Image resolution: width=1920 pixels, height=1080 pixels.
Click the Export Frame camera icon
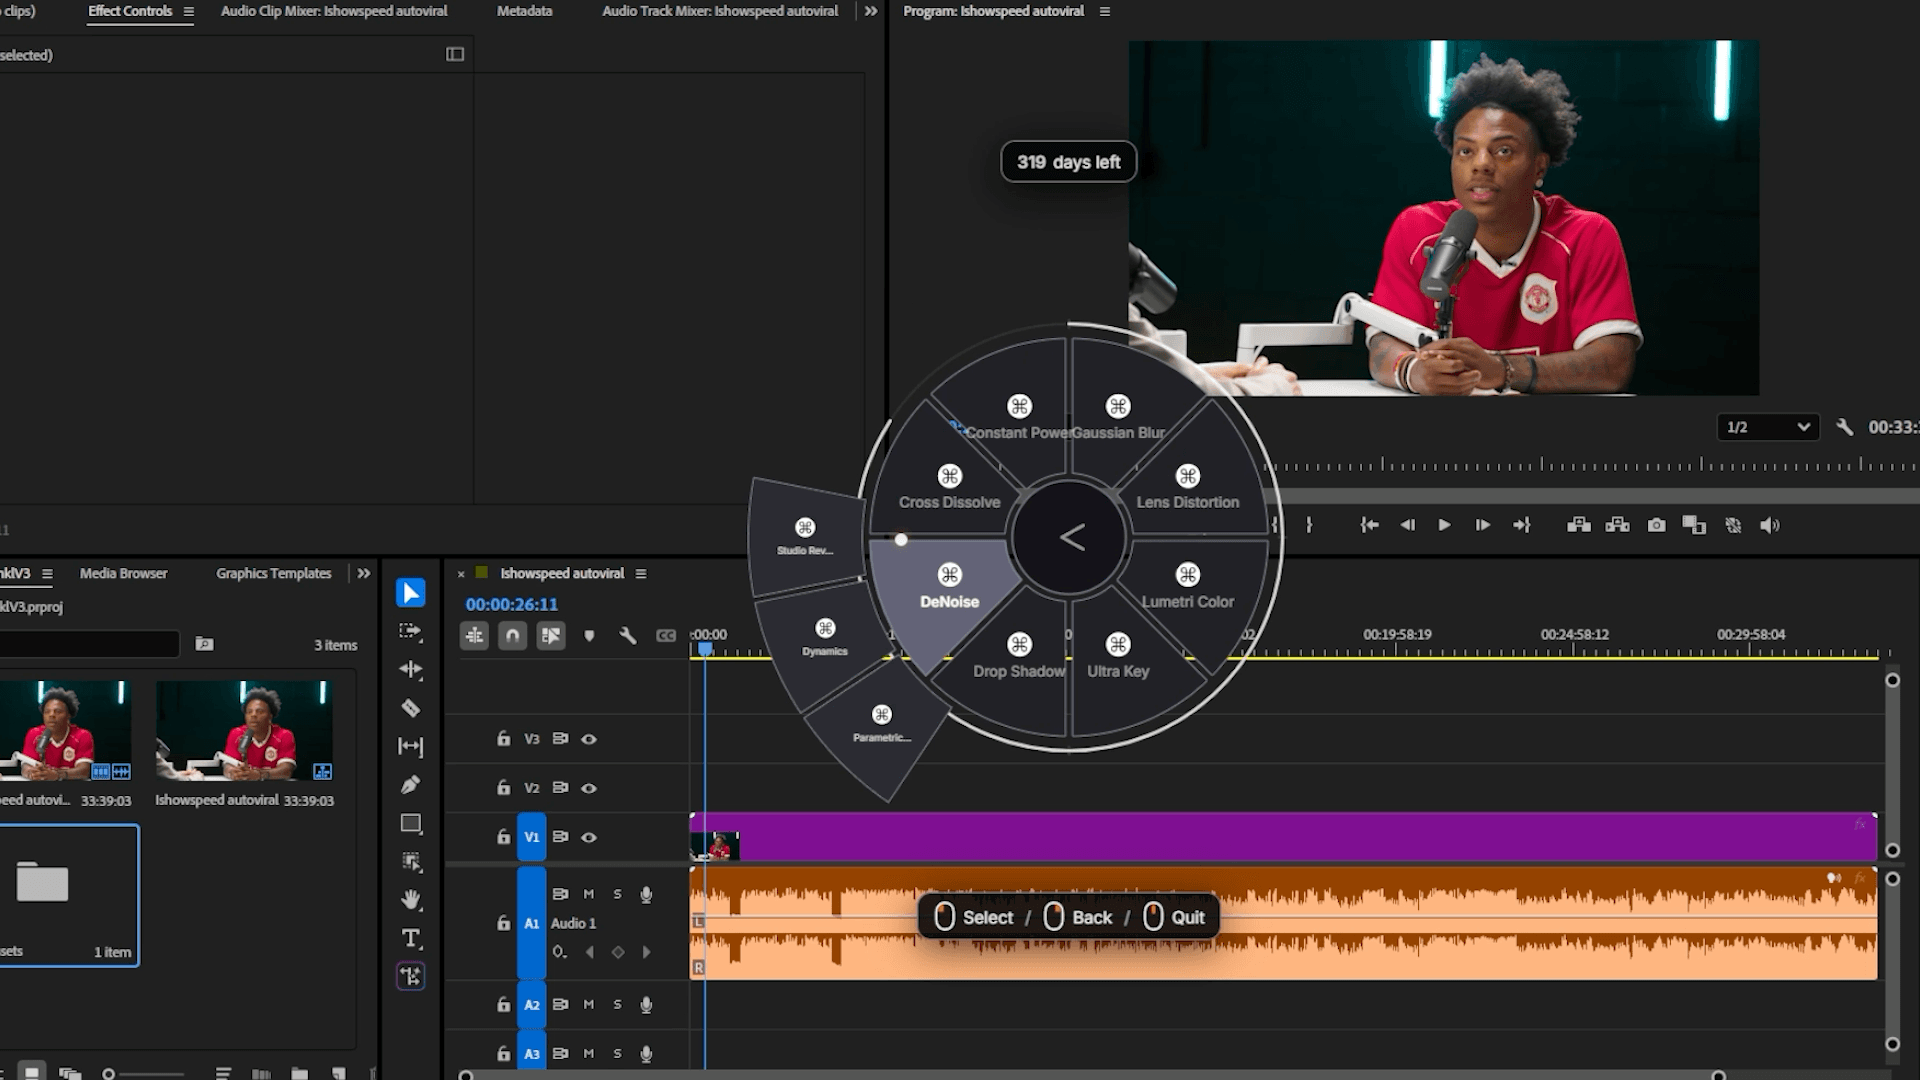[1656, 525]
